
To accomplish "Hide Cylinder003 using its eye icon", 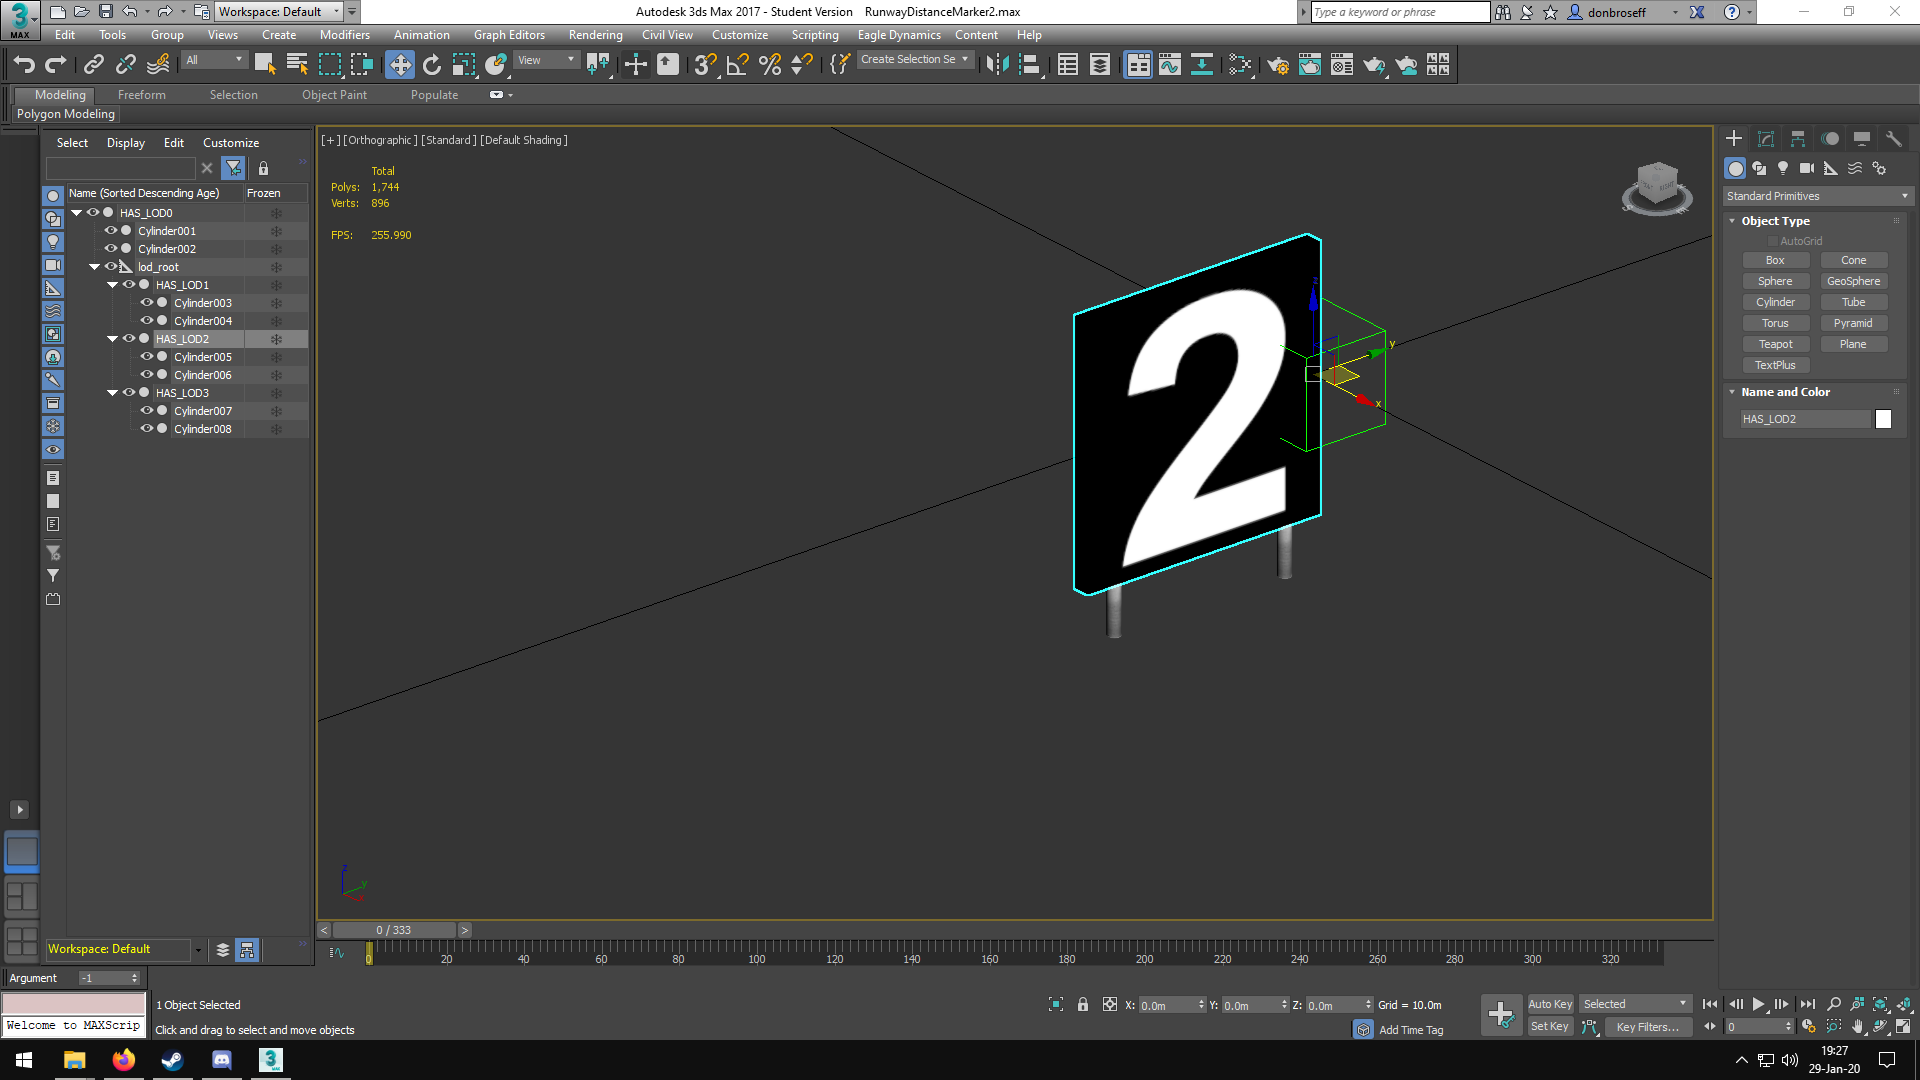I will pos(146,303).
